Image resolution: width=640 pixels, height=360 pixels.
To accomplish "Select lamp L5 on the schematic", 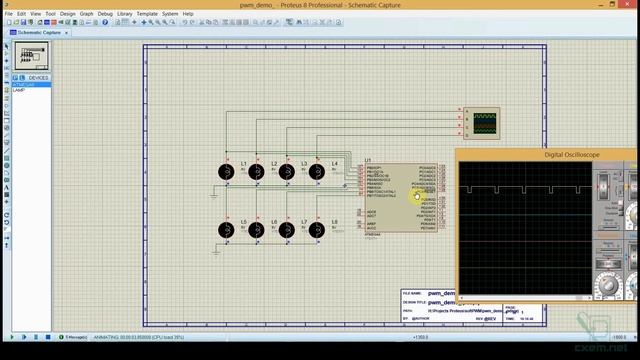I will tap(226, 230).
